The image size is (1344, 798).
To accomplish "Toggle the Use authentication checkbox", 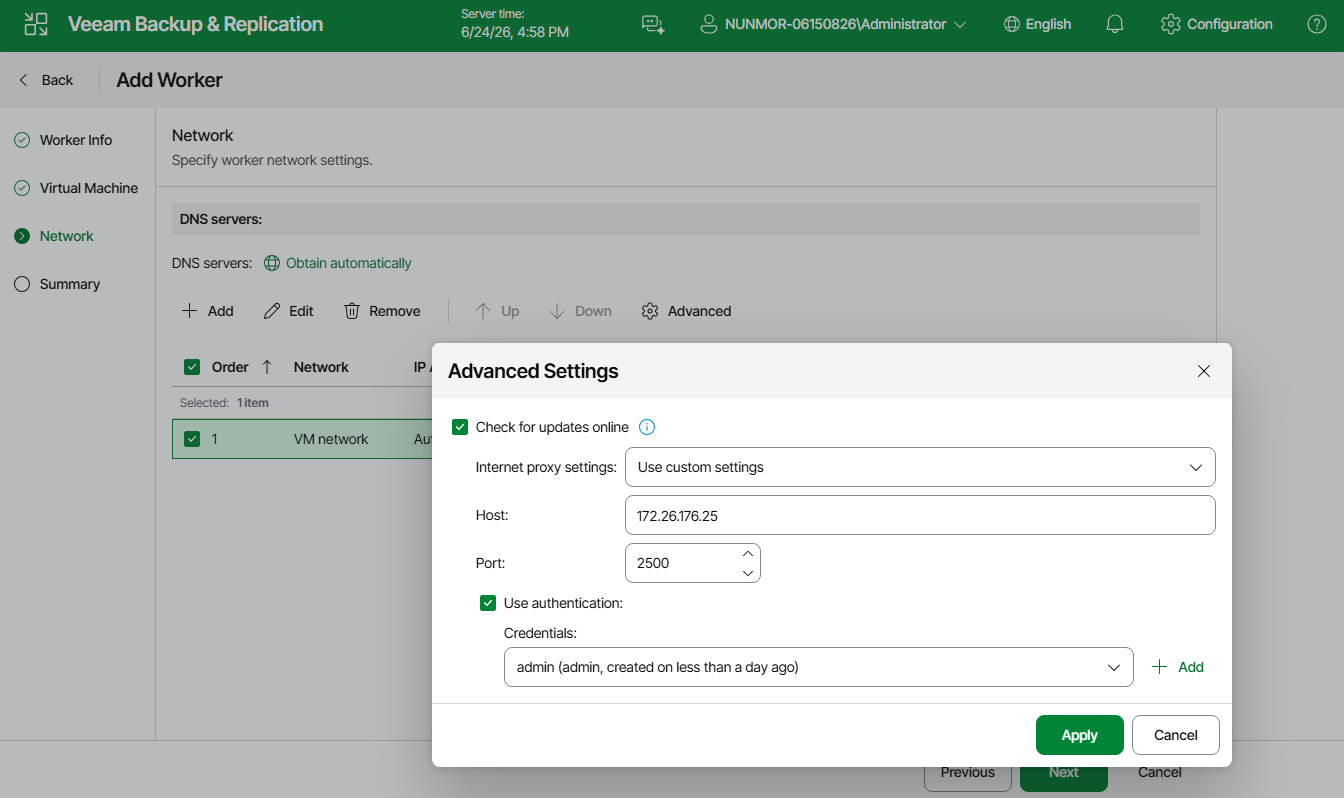I will tap(488, 603).
